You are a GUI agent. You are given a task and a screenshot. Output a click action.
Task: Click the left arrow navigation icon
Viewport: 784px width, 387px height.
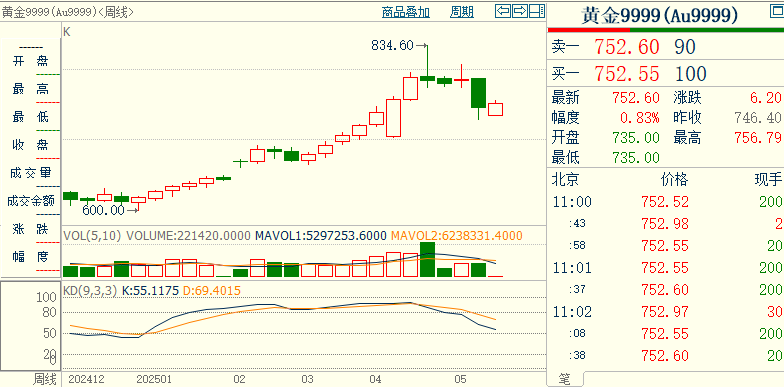(x=503, y=11)
